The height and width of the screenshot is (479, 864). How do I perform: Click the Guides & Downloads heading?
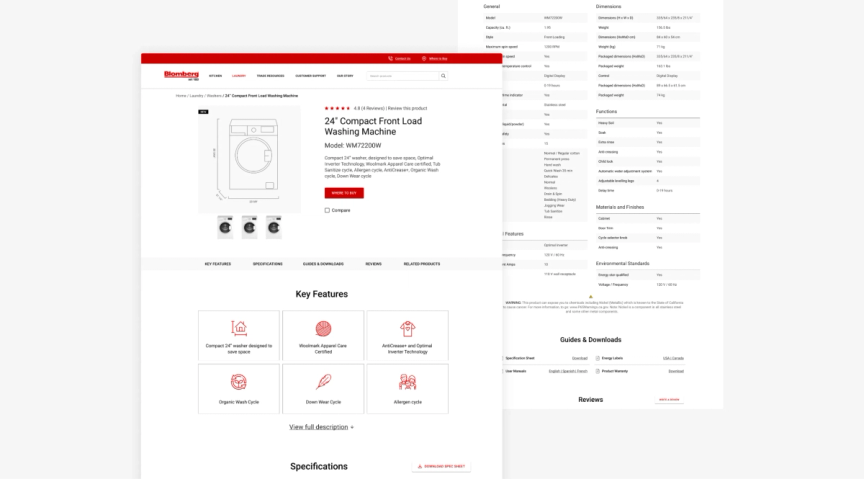tap(591, 340)
